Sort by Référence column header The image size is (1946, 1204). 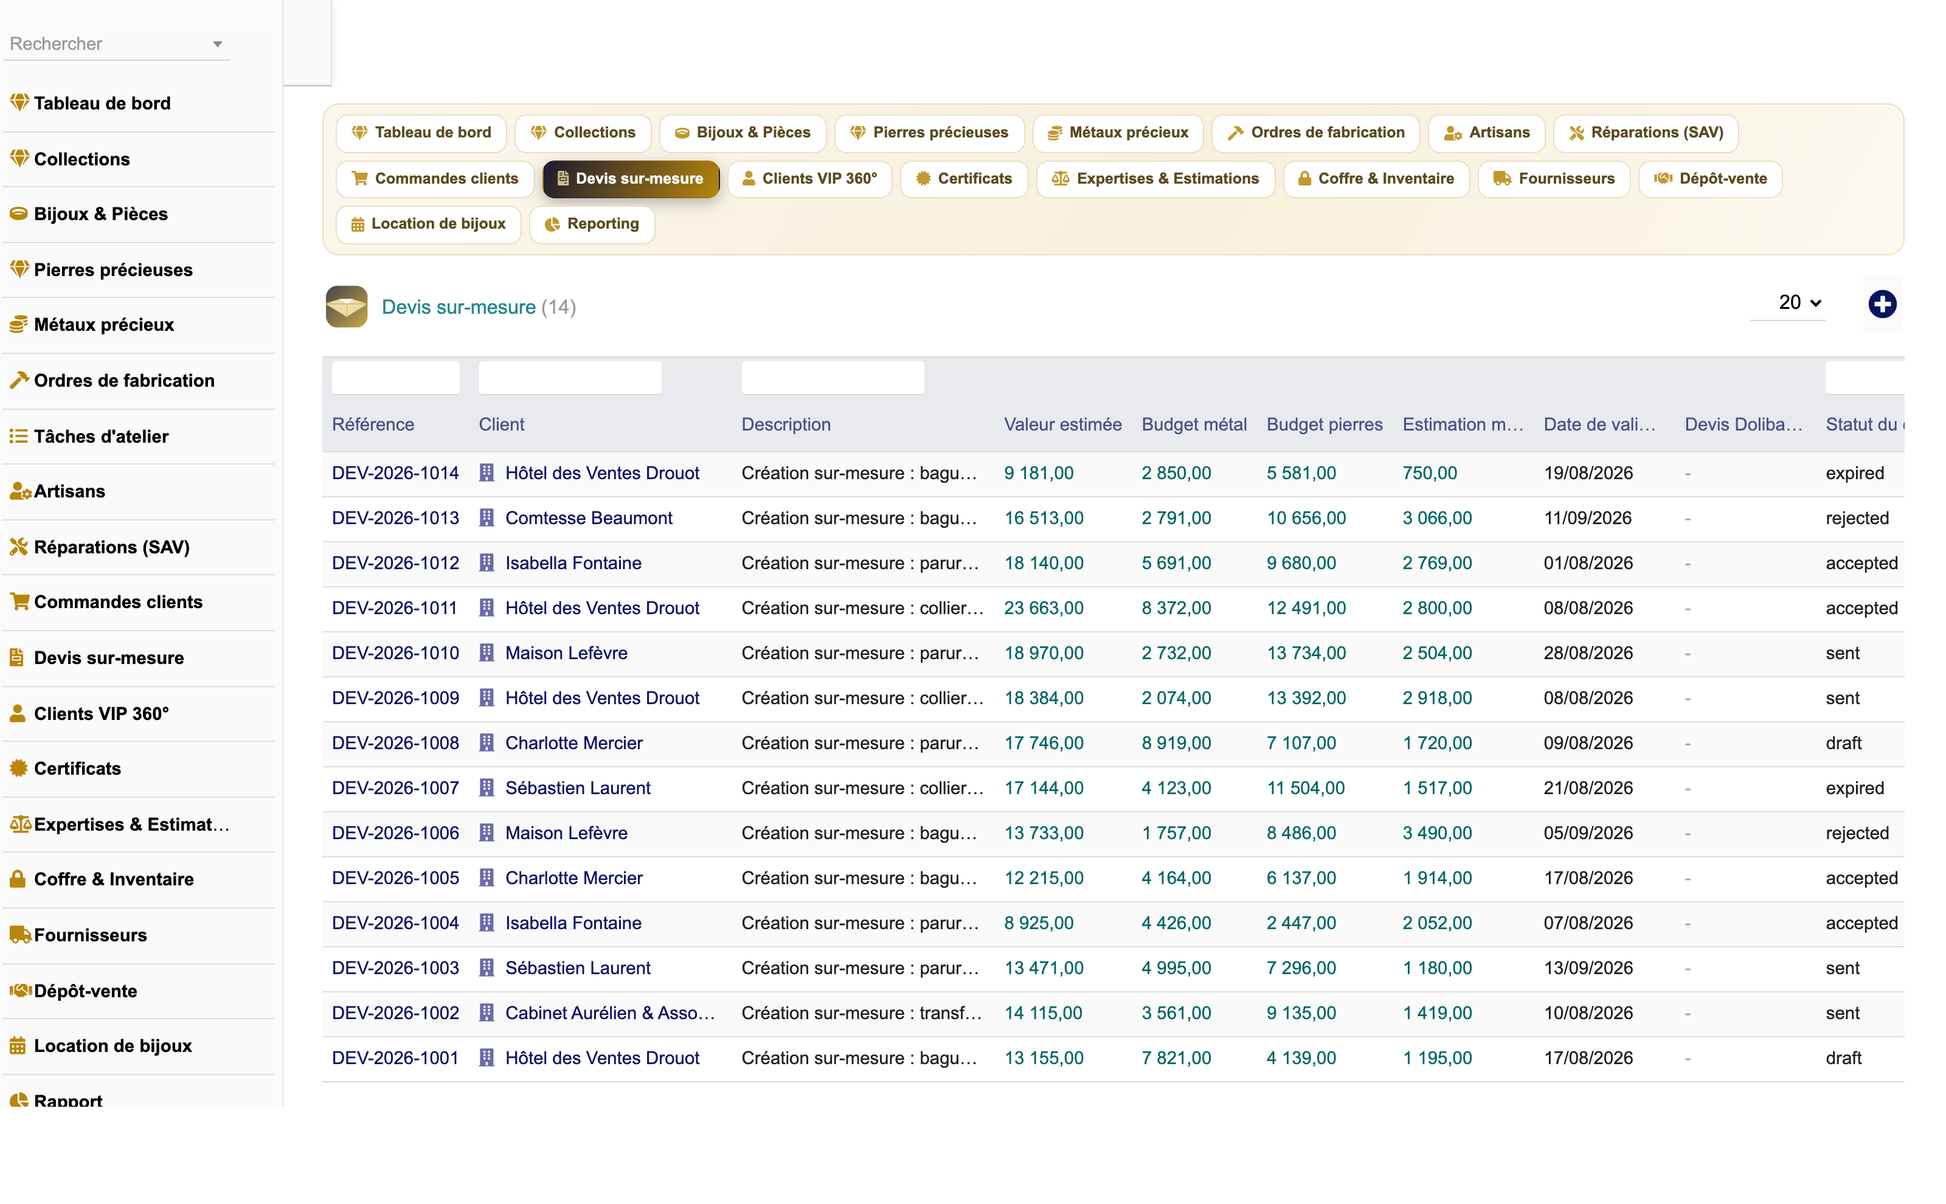tap(373, 424)
